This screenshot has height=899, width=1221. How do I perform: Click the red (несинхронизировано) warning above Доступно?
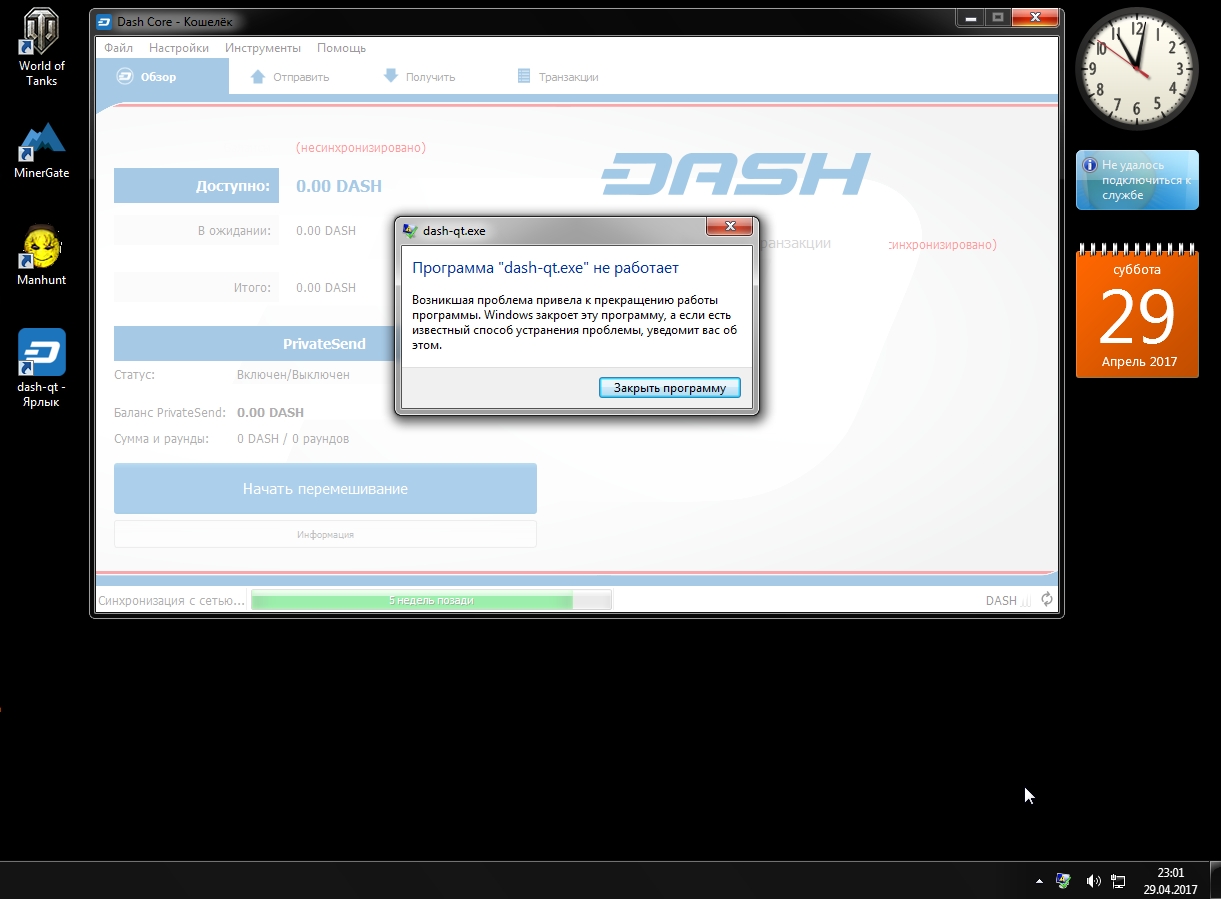[361, 148]
